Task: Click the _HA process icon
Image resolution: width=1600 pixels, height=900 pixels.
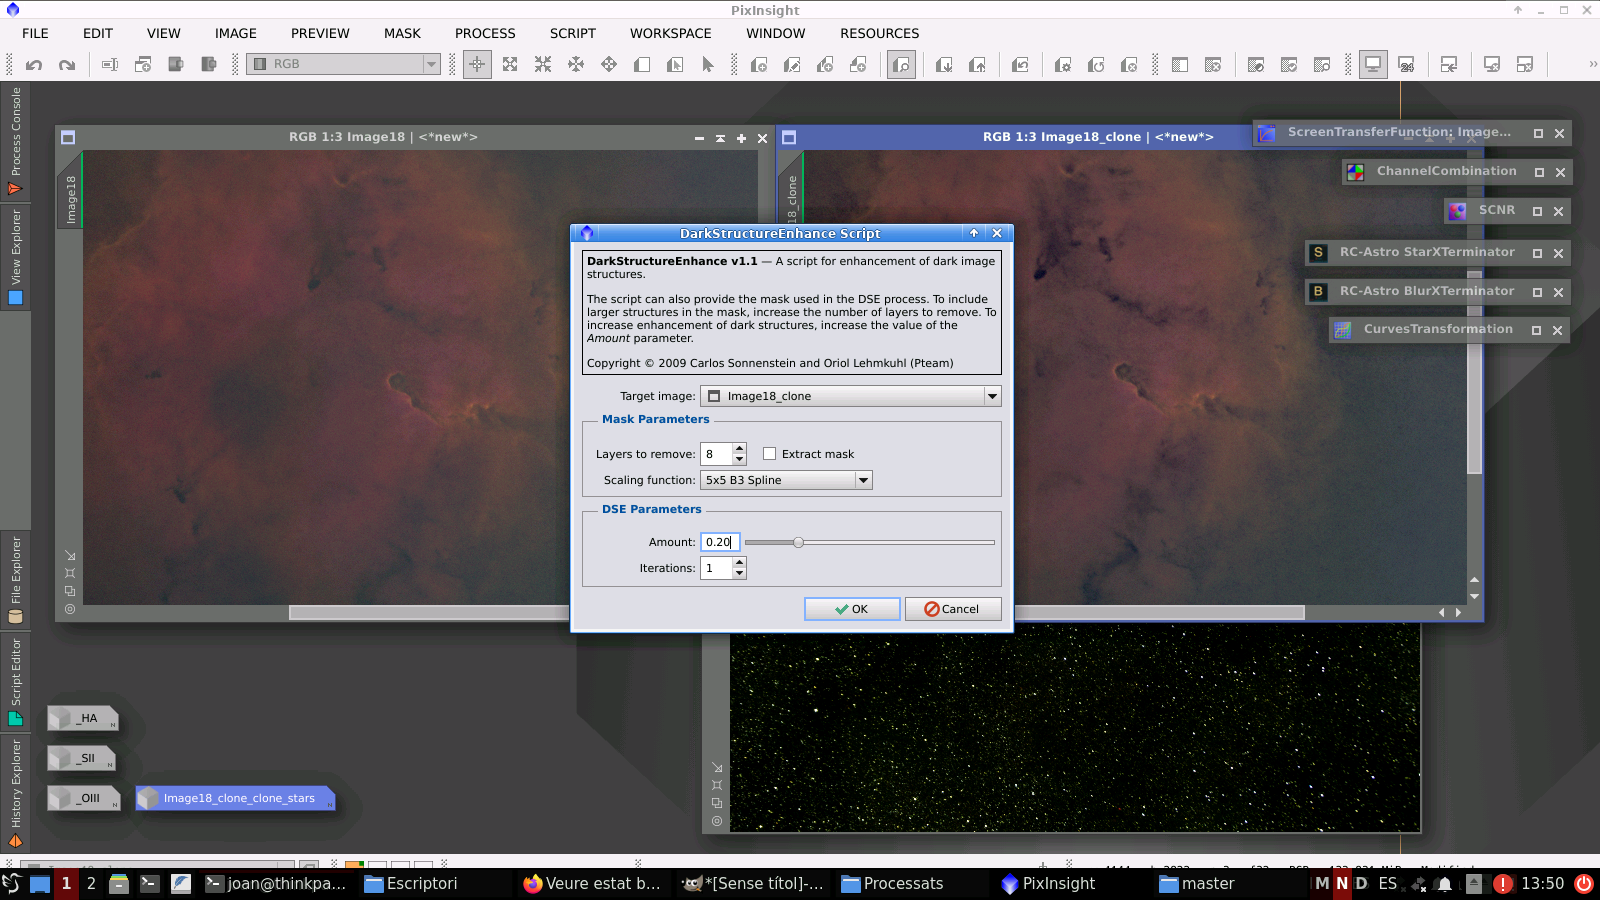Action: [x=84, y=717]
